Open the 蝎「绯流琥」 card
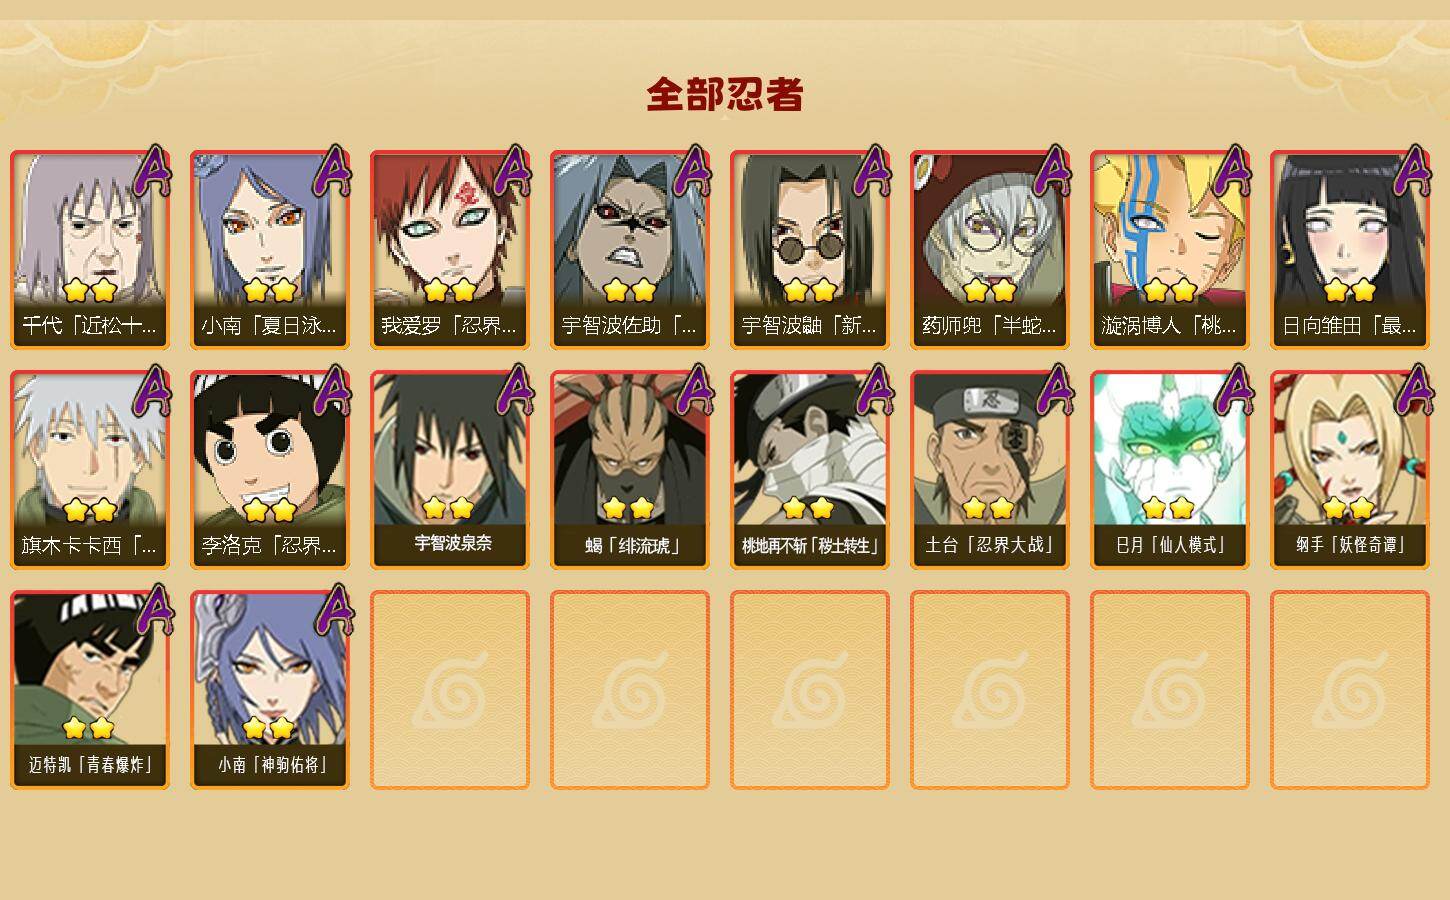This screenshot has height=900, width=1450. (x=630, y=470)
